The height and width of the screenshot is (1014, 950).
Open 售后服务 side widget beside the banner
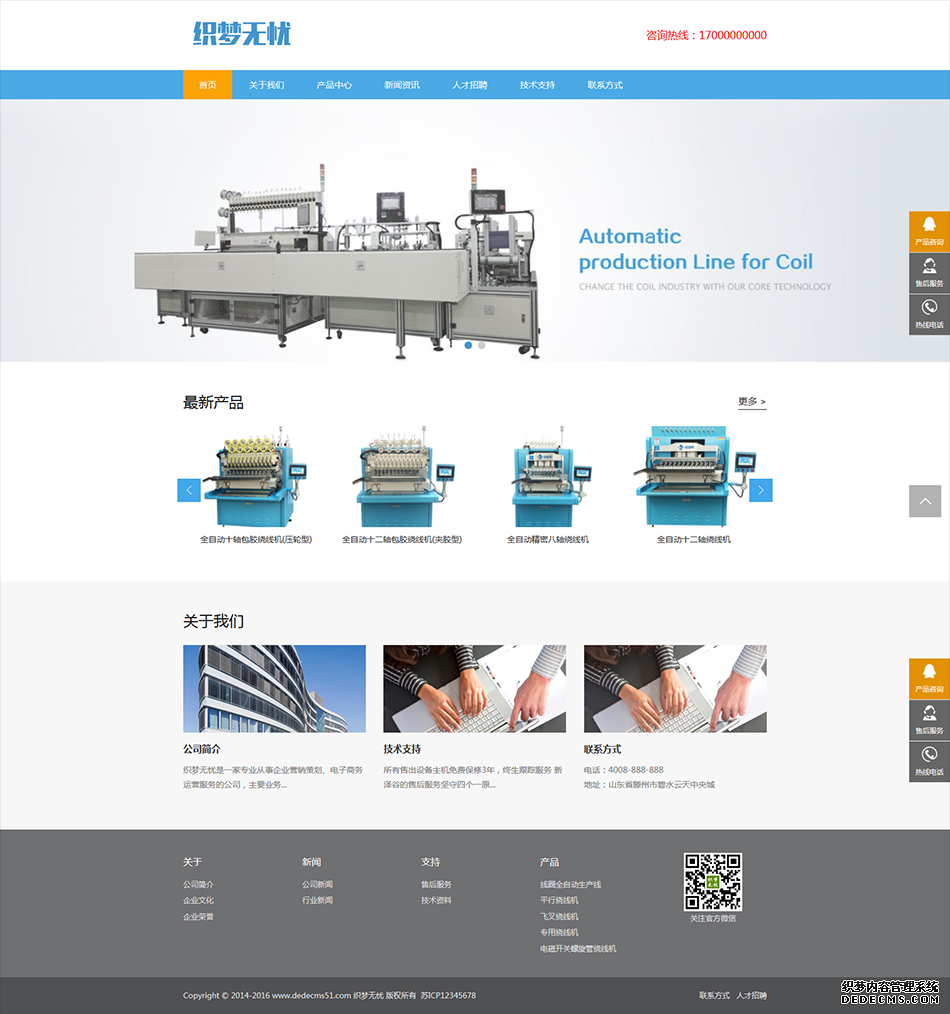point(929,273)
